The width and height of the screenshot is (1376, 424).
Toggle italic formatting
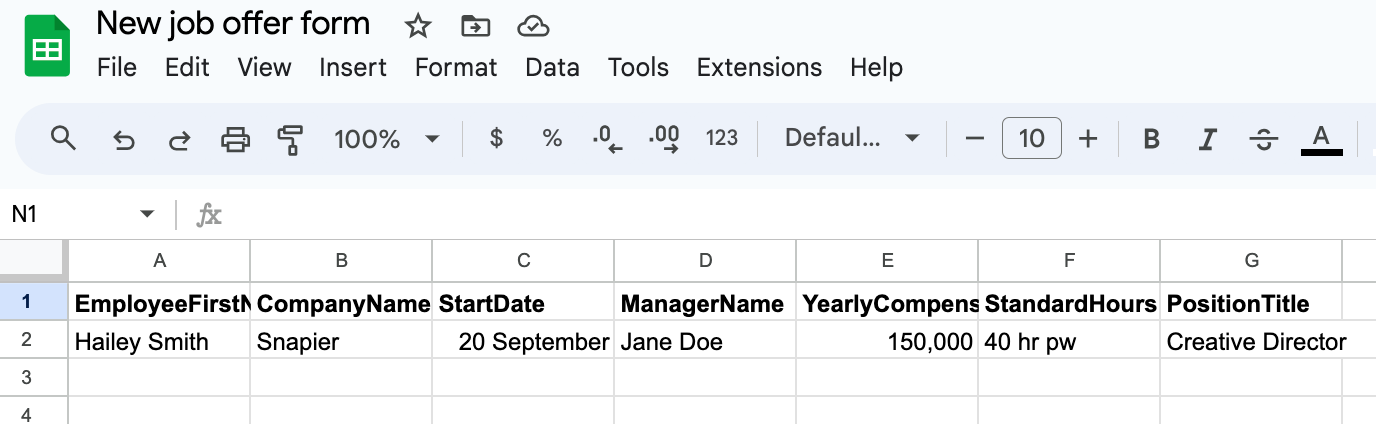[1207, 139]
